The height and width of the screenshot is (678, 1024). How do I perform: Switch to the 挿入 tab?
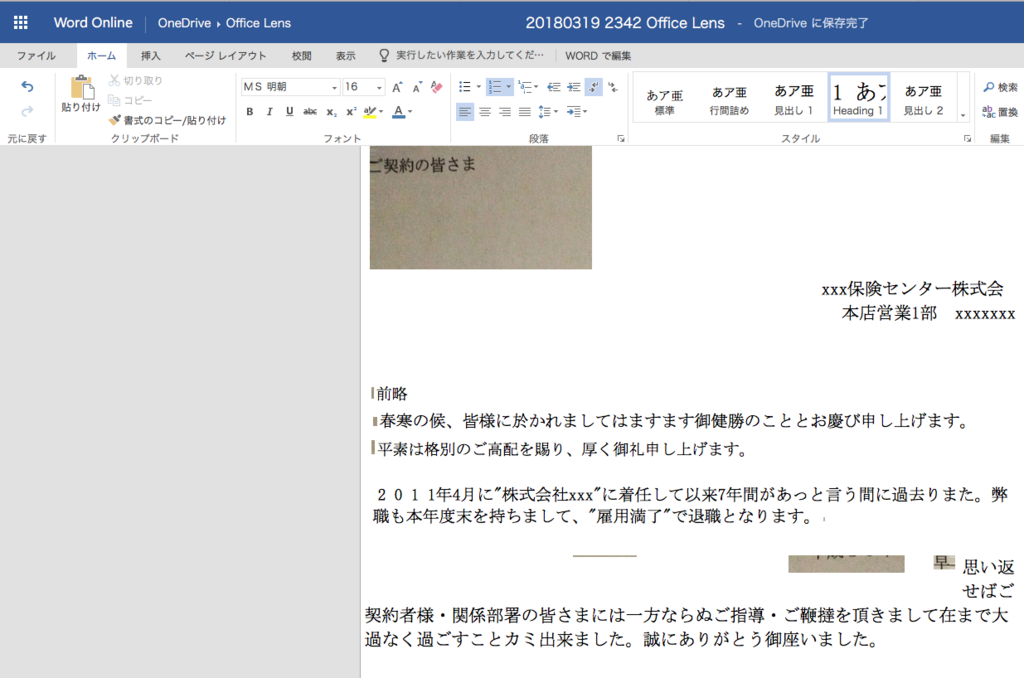[x=151, y=56]
